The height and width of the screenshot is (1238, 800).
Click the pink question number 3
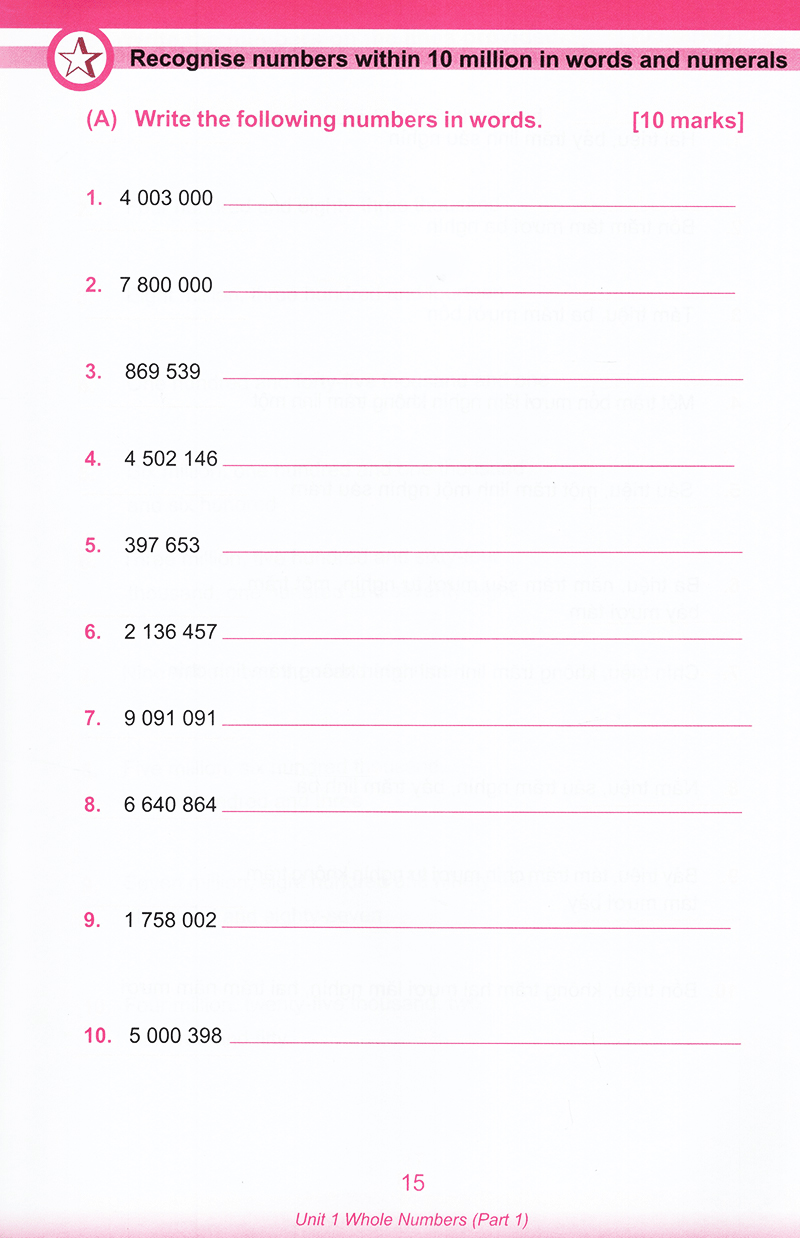click(x=94, y=371)
